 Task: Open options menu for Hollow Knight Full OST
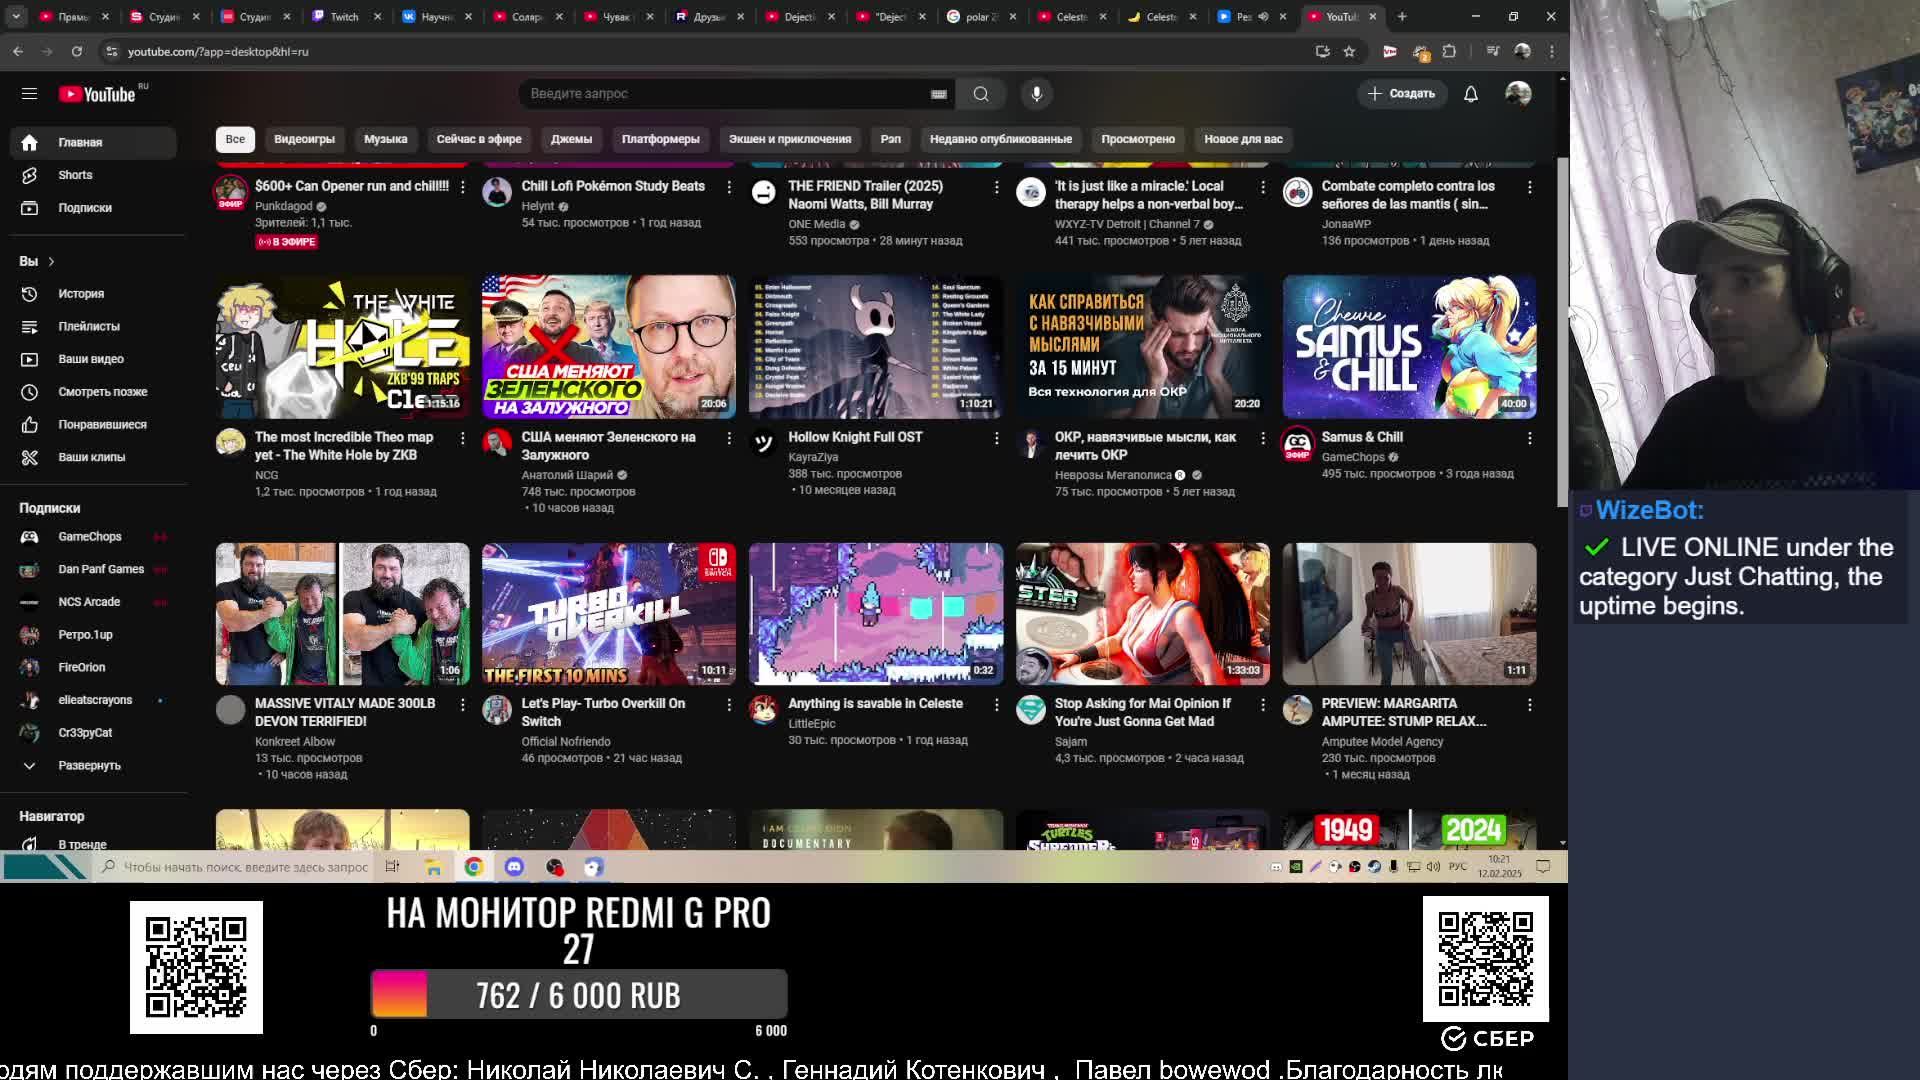[x=996, y=438]
